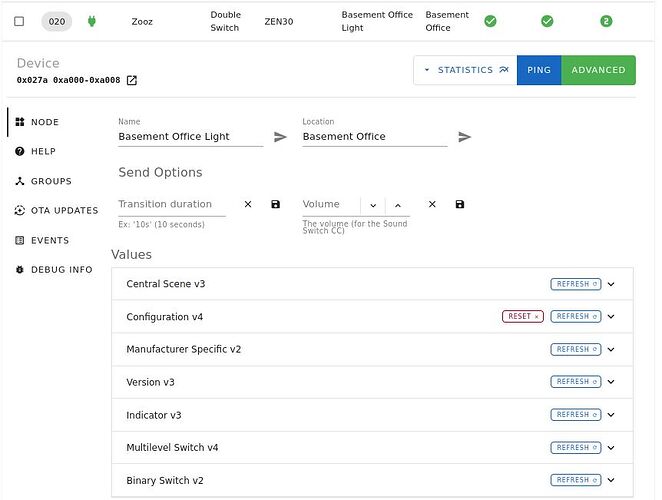Decrease the Volume value
Screen dimensions: 662x500
pyautogui.click(x=373, y=205)
